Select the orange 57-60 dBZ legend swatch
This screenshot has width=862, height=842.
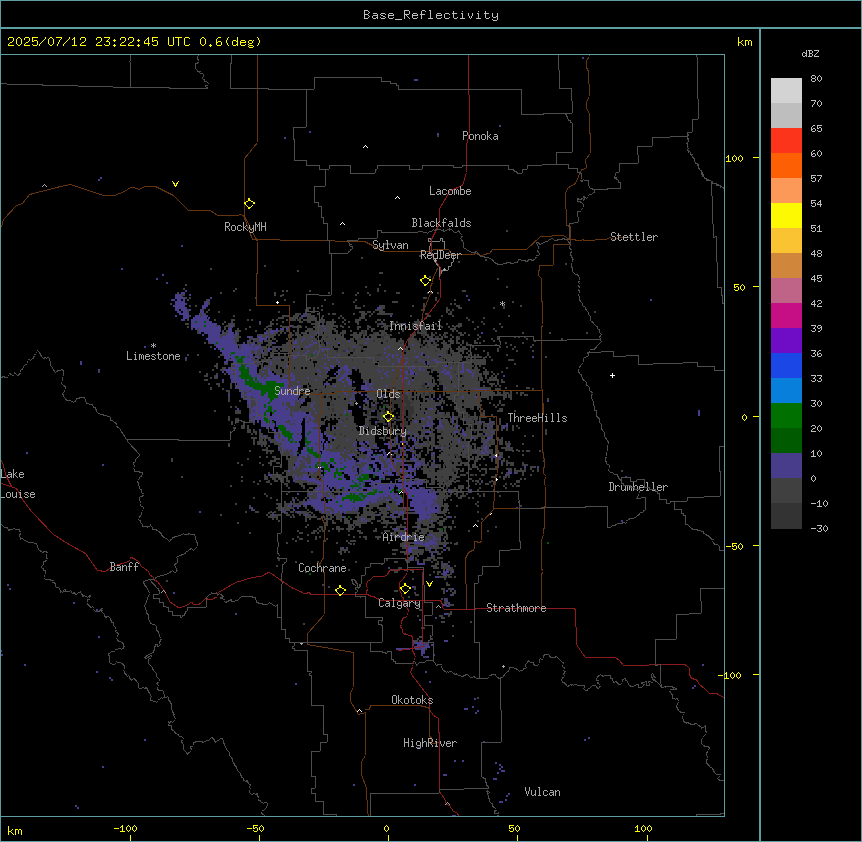pyautogui.click(x=786, y=165)
